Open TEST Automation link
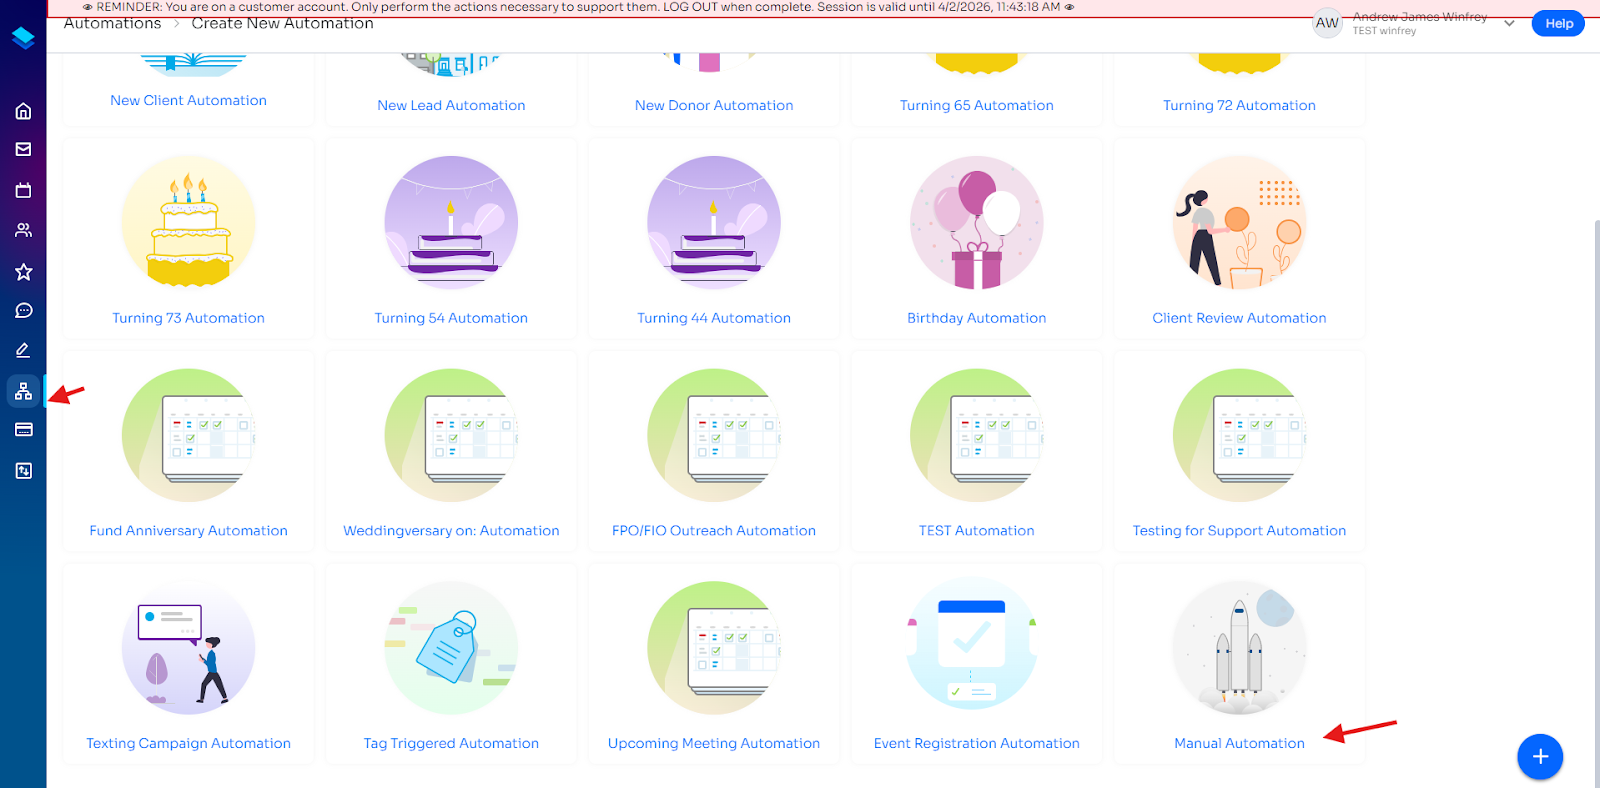 point(977,531)
